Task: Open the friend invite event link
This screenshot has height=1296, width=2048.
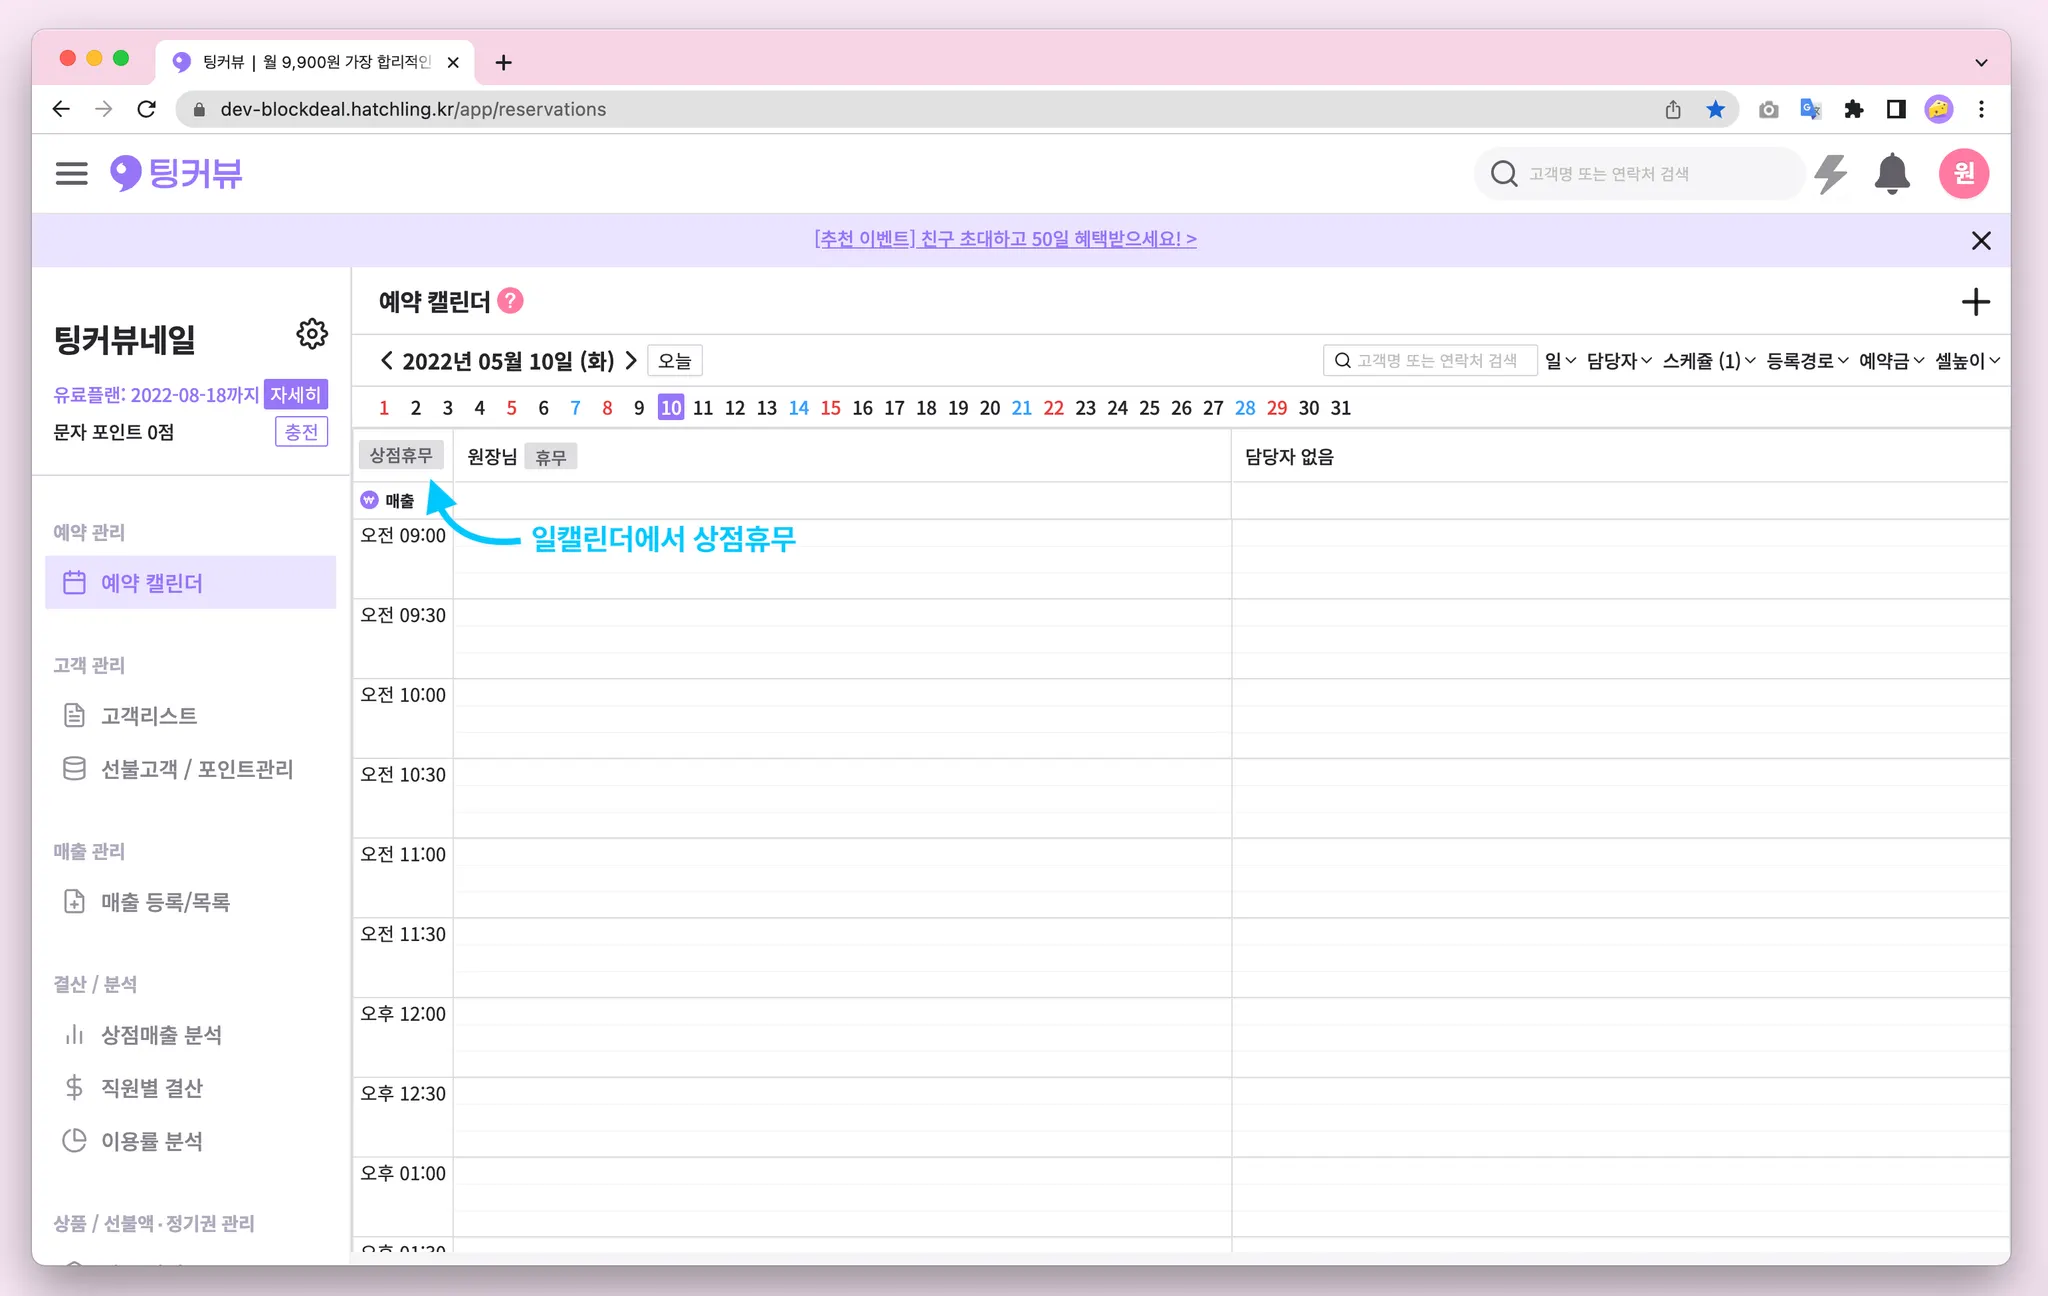Action: (1005, 239)
